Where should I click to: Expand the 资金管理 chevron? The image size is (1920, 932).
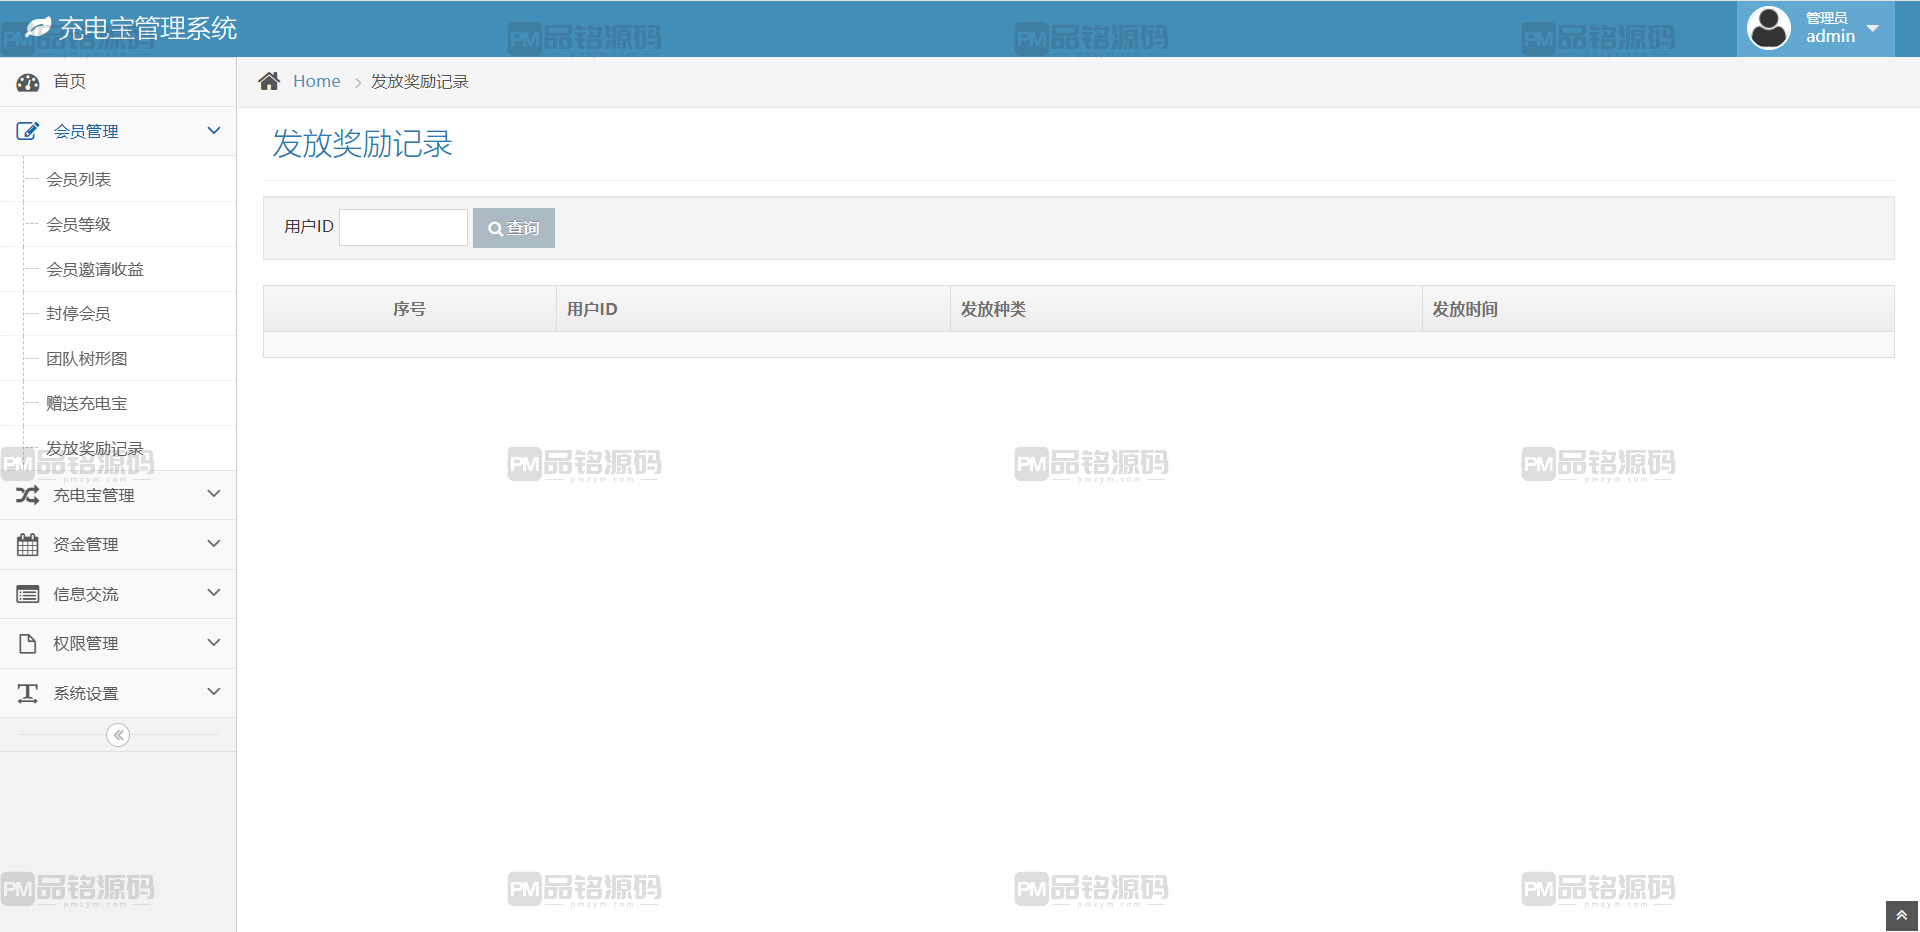(214, 544)
